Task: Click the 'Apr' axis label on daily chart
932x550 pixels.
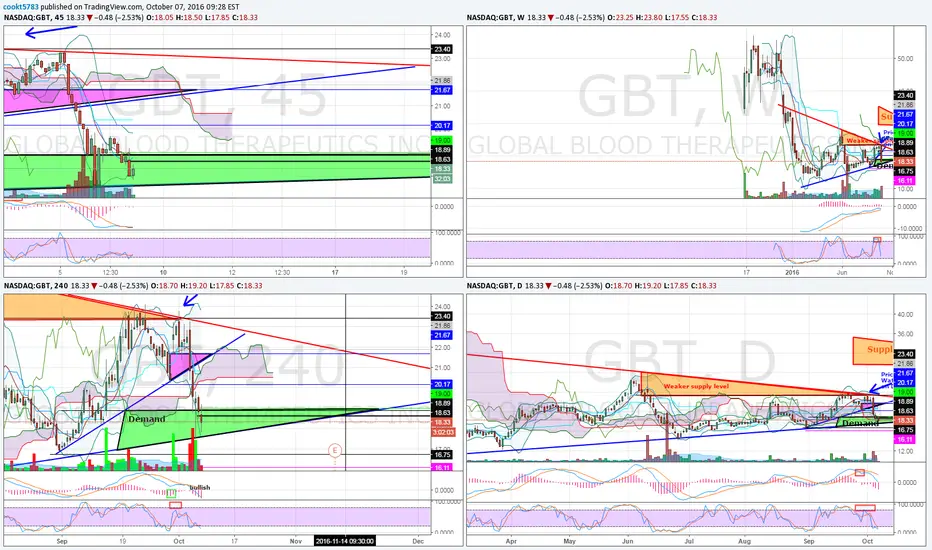Action: pos(510,541)
